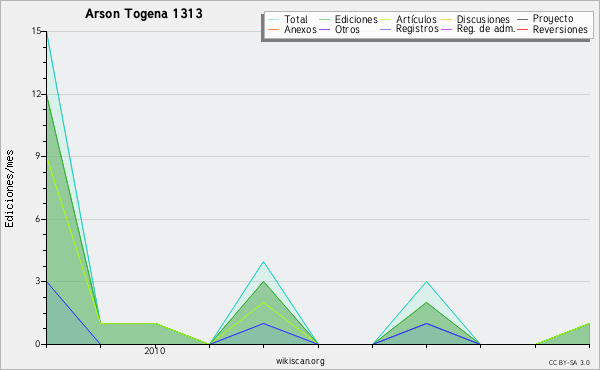Screen dimensions: 600x370
Task: Click the y-axis value 15
Action: point(36,31)
